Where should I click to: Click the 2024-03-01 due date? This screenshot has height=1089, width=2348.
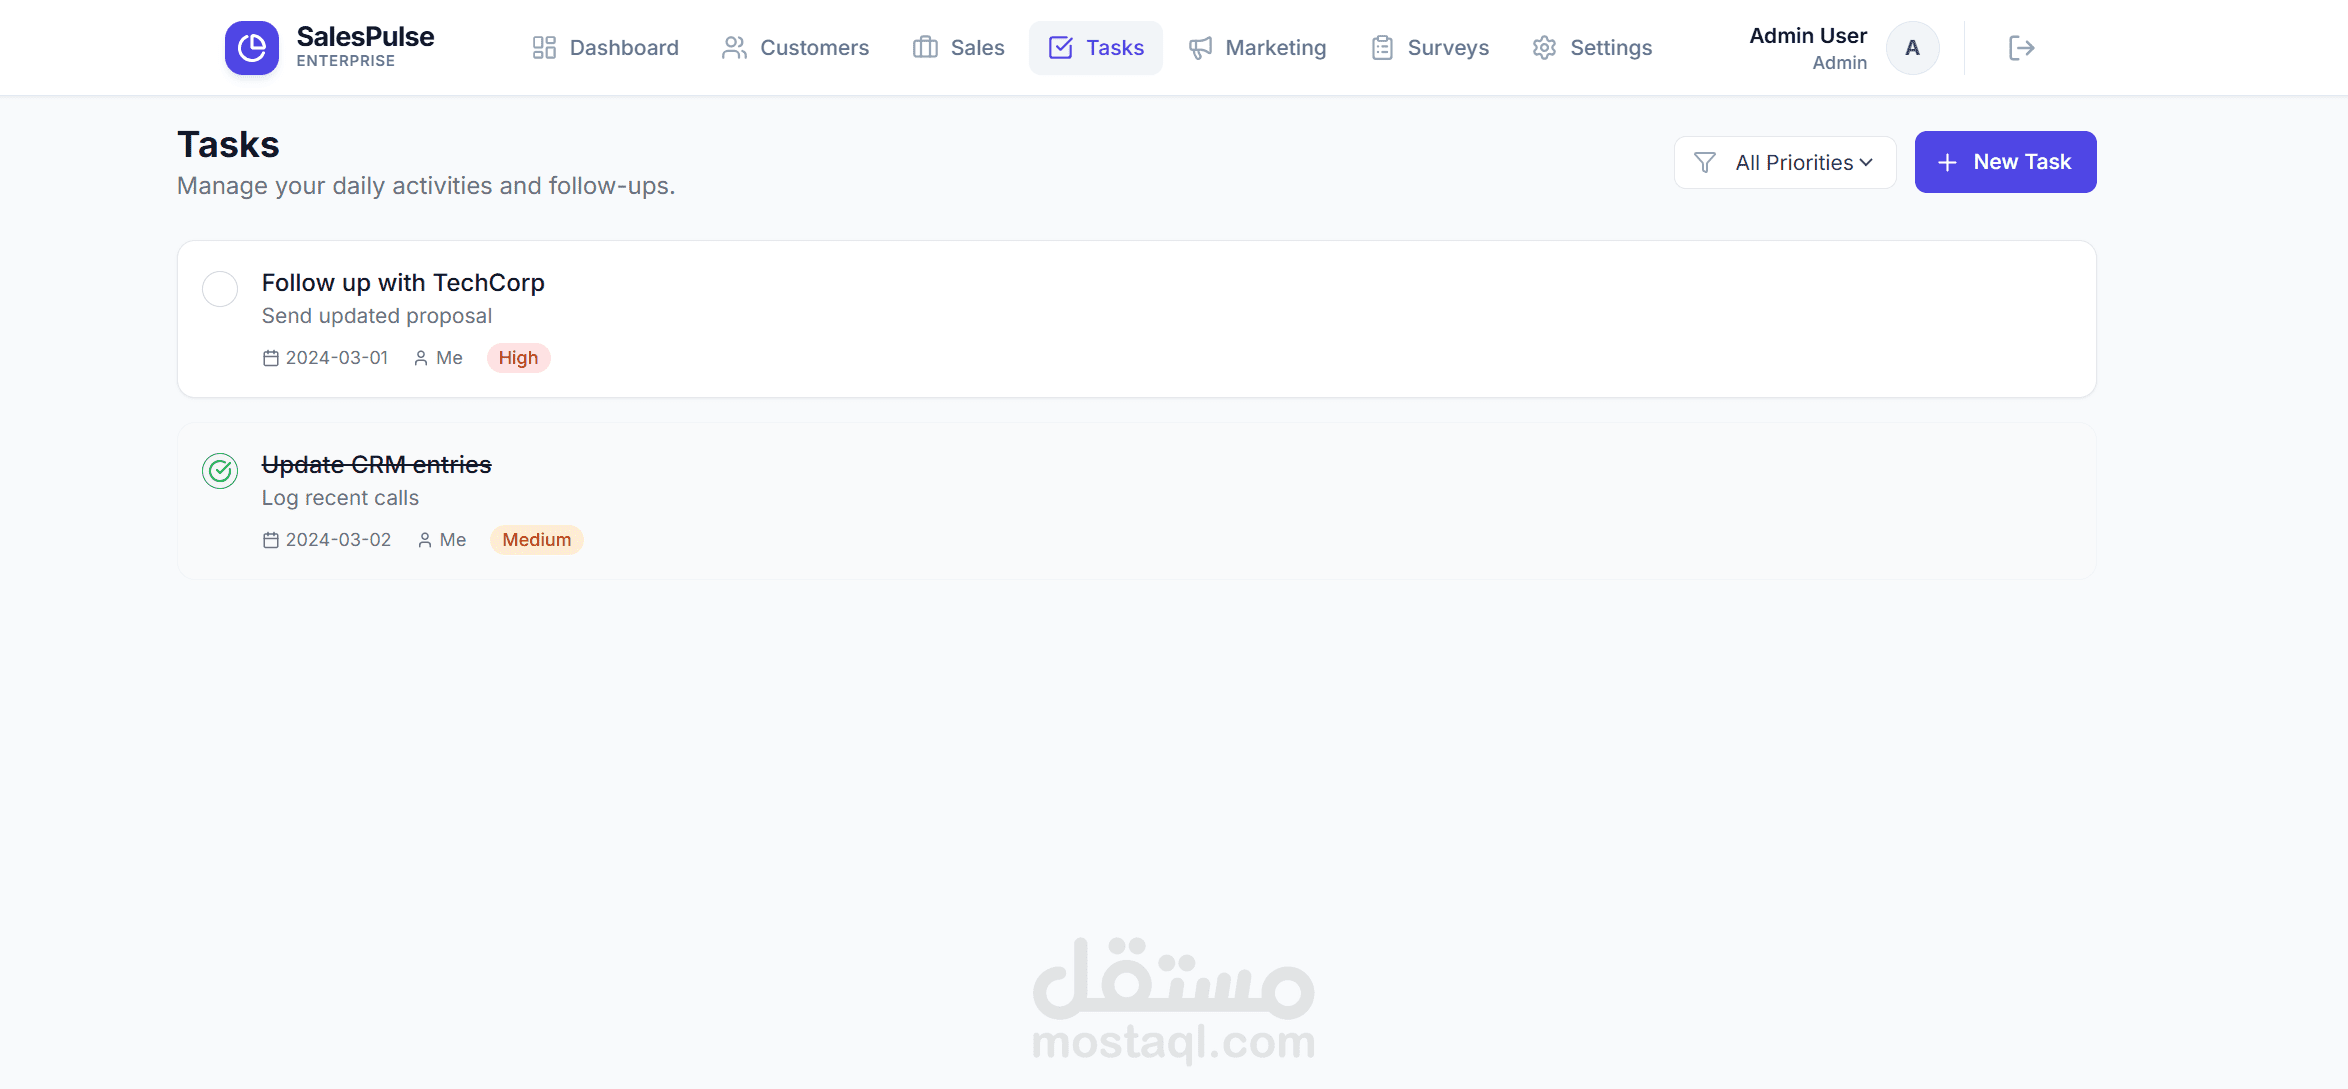(336, 358)
